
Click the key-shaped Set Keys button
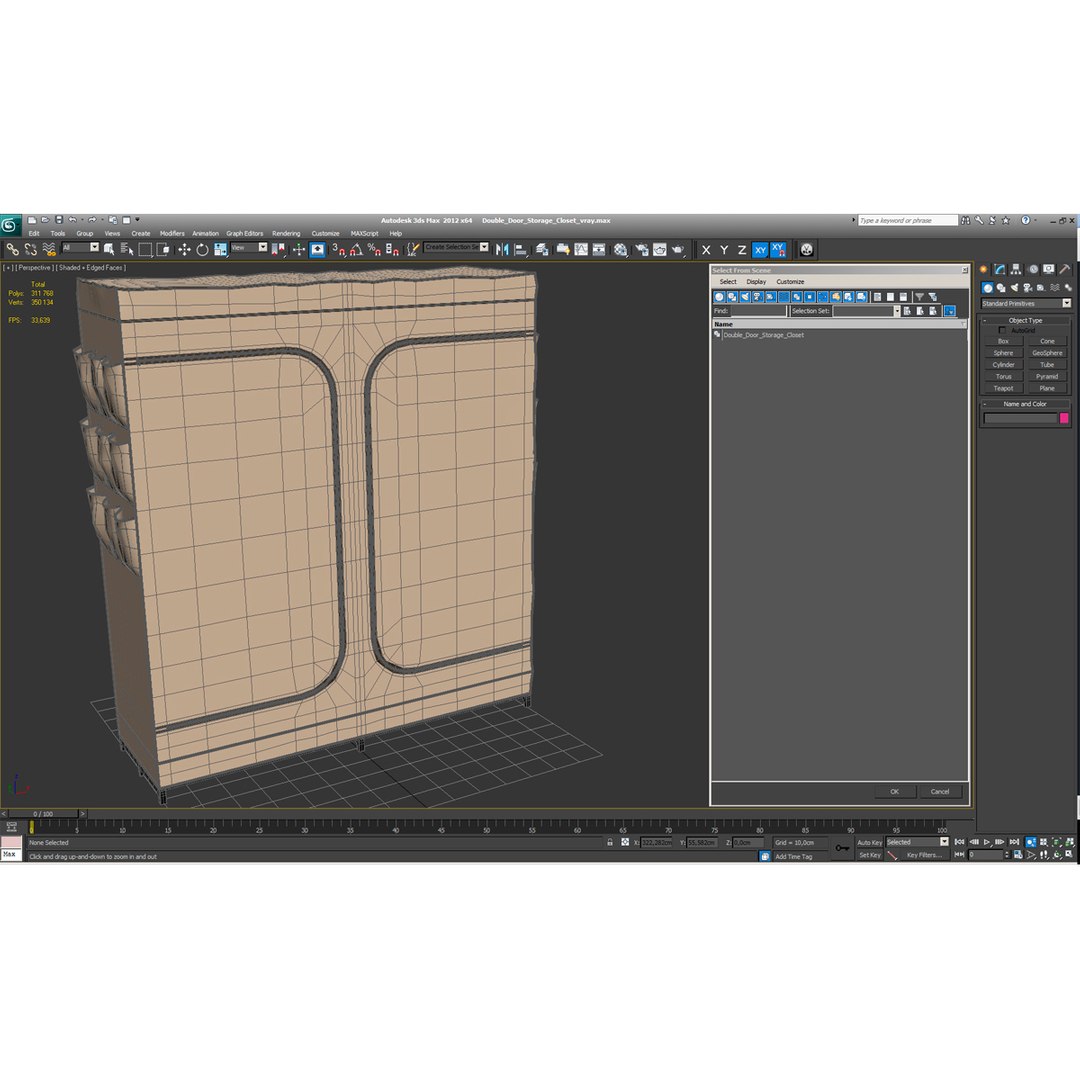tap(842, 848)
